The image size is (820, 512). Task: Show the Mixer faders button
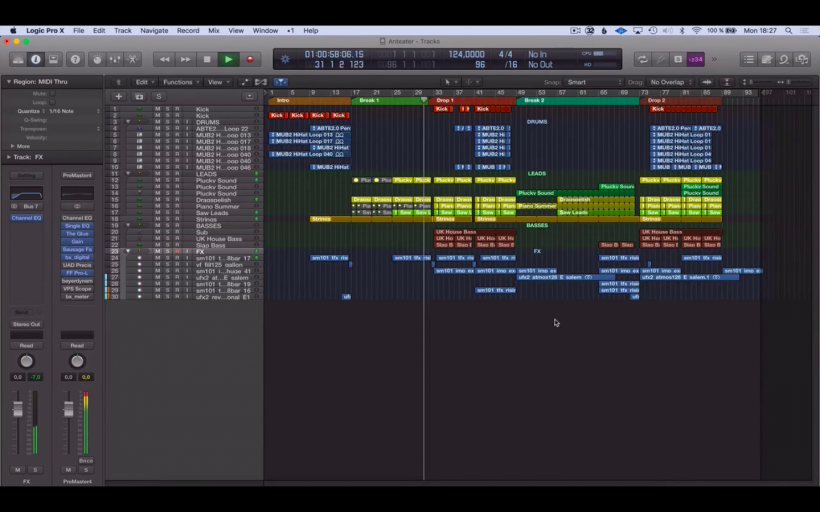tap(115, 60)
